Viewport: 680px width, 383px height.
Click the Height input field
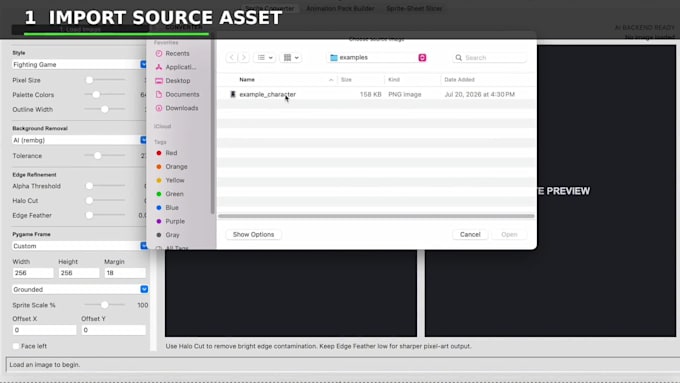click(x=79, y=273)
